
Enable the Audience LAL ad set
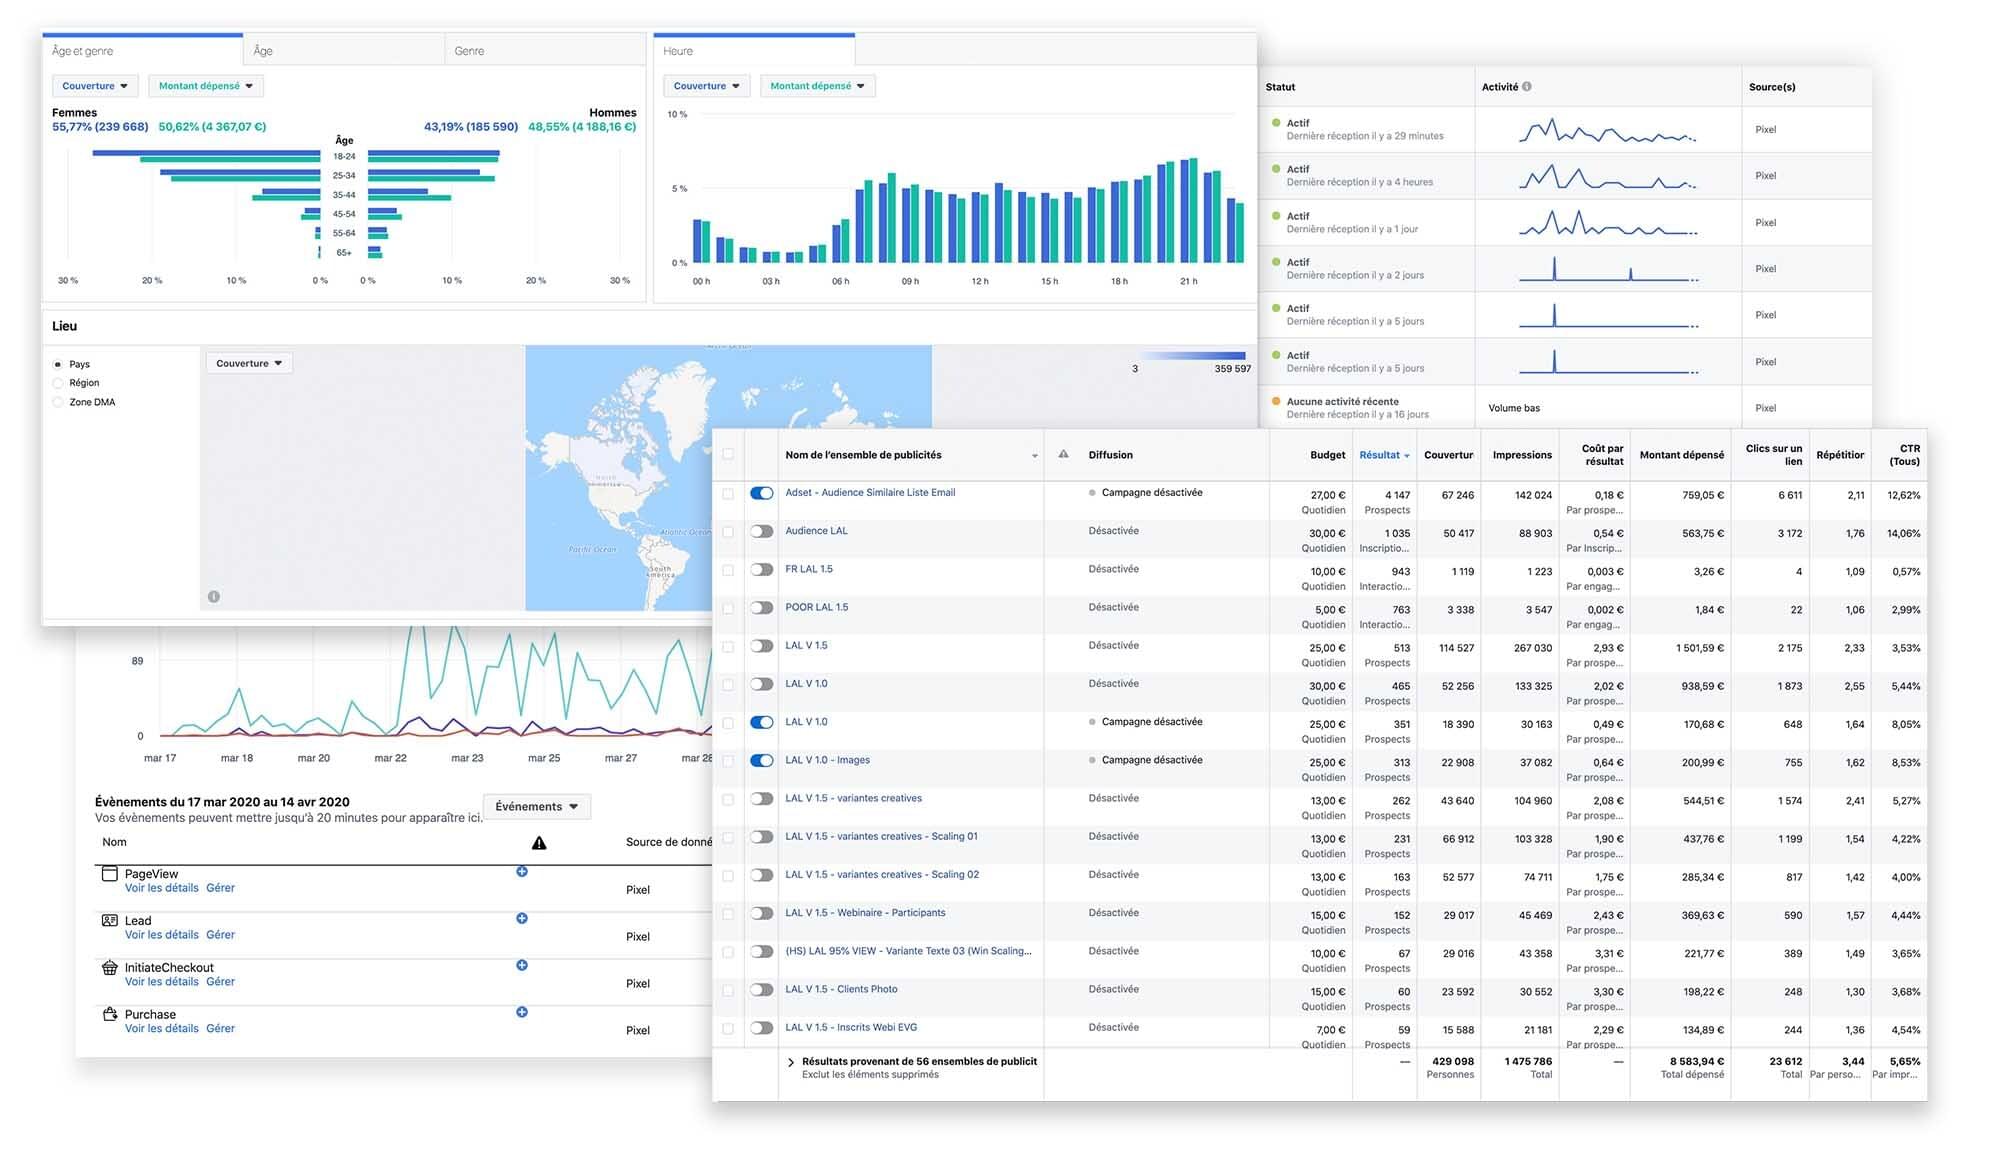762,531
